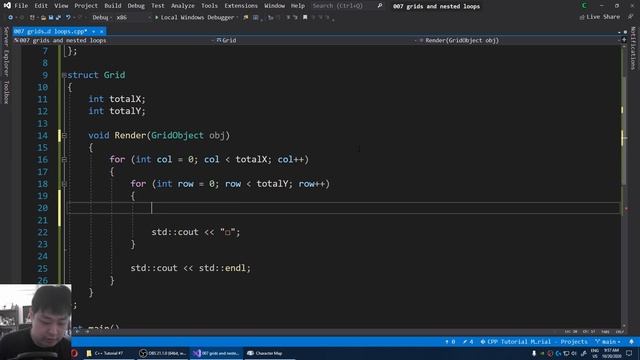Collapse the row for-loop block
The width and height of the screenshot is (640, 360).
(64, 184)
